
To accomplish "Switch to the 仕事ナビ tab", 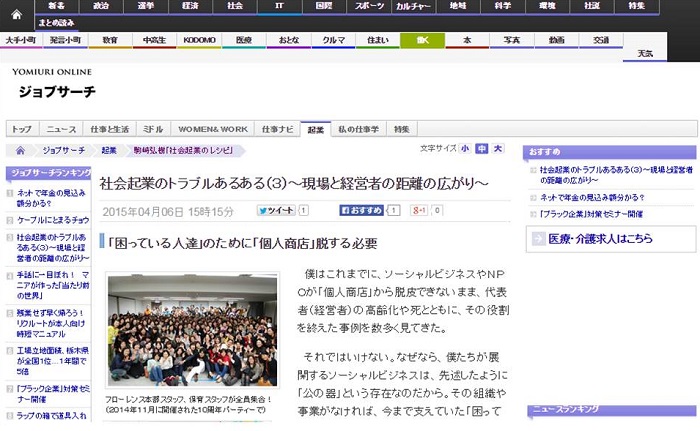I will coord(277,130).
